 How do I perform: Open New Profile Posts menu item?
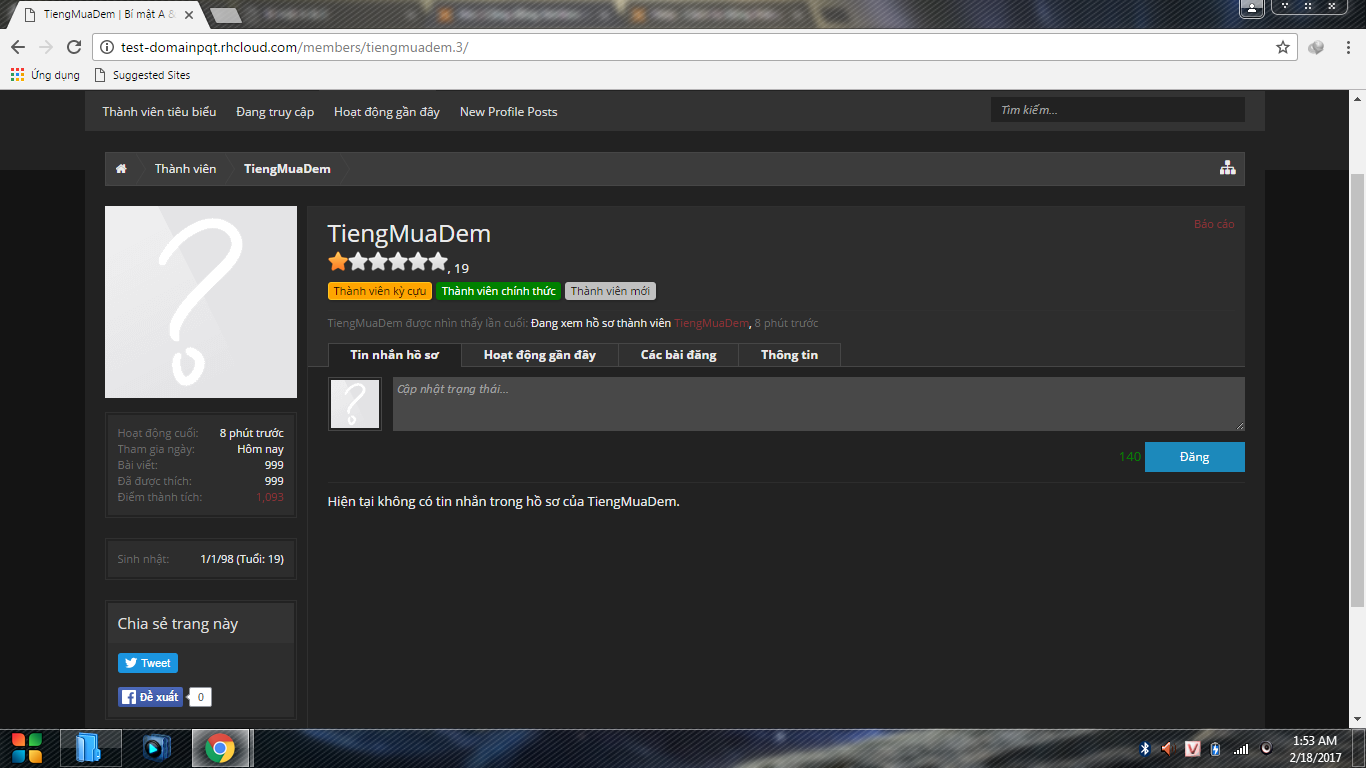[508, 112]
